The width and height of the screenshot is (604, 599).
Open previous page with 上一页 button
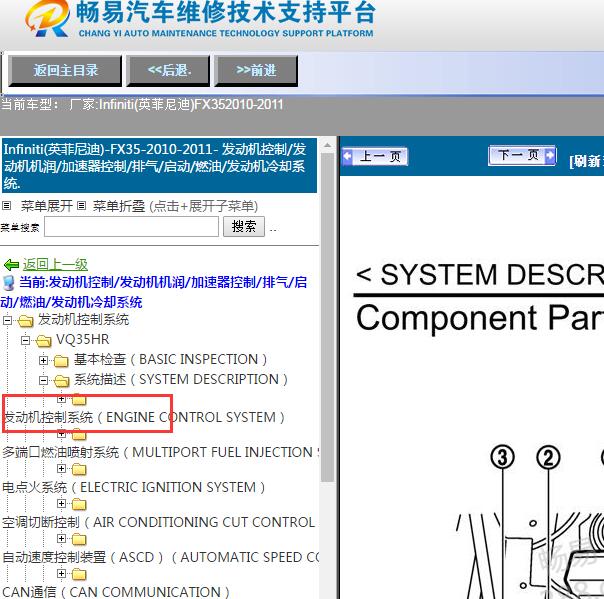coord(375,156)
